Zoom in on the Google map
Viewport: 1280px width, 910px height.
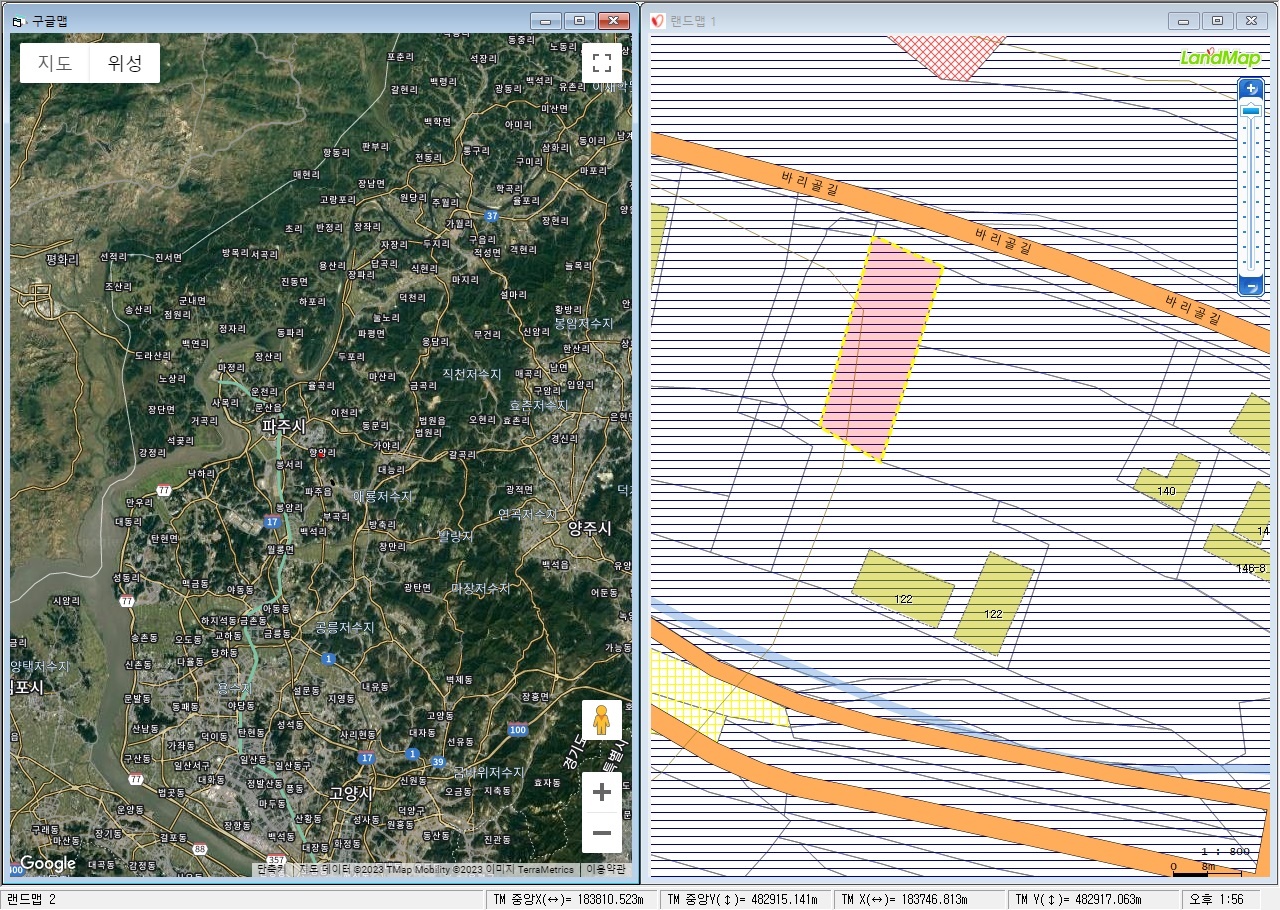click(x=602, y=793)
